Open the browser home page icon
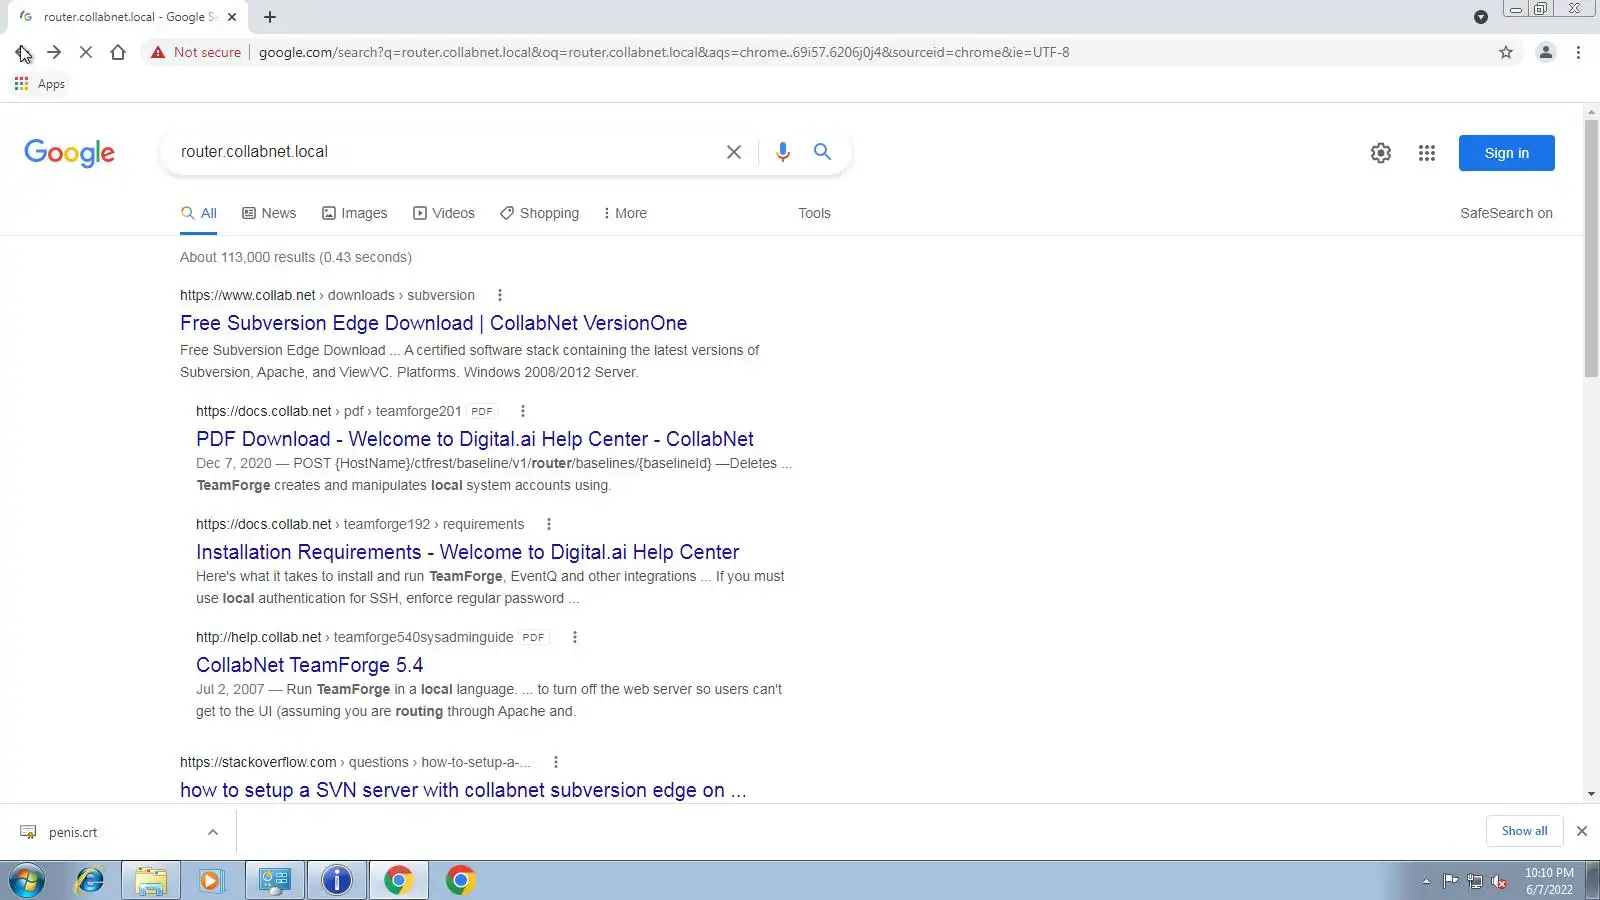1600x900 pixels. [x=118, y=52]
